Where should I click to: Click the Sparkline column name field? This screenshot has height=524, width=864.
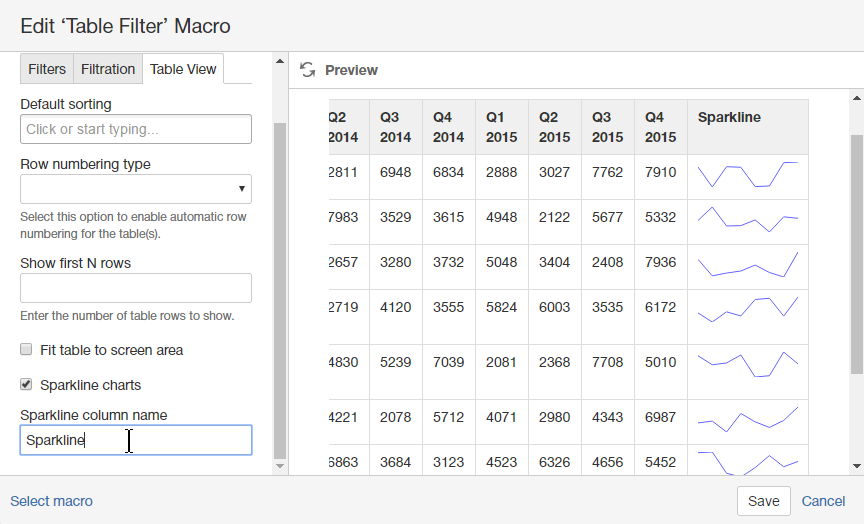click(x=136, y=440)
